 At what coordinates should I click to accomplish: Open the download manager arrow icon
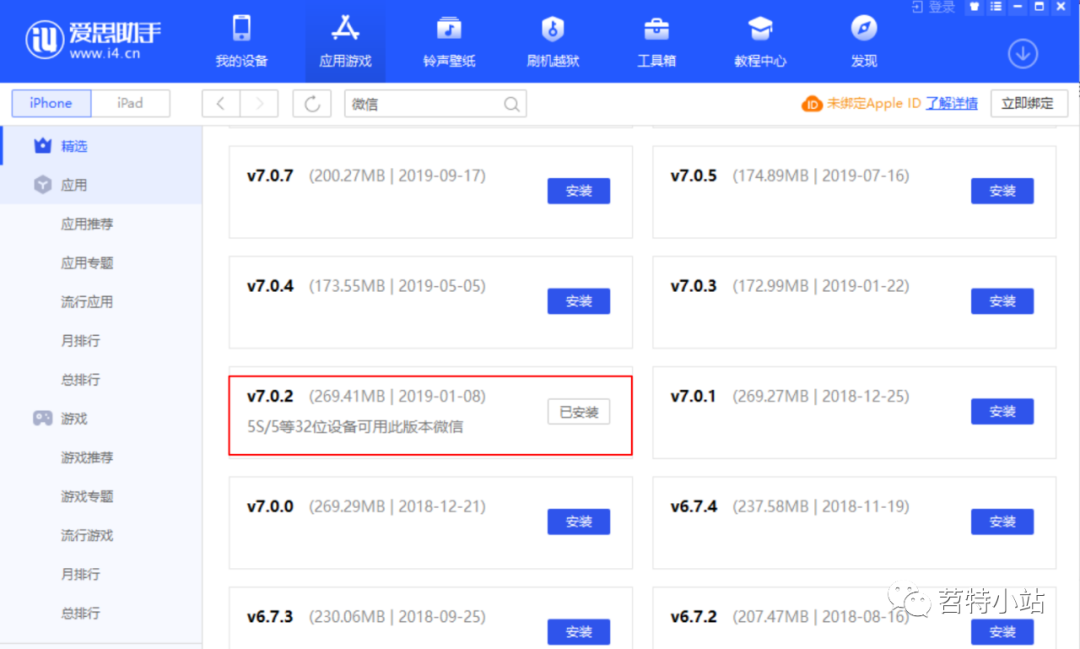(1023, 54)
